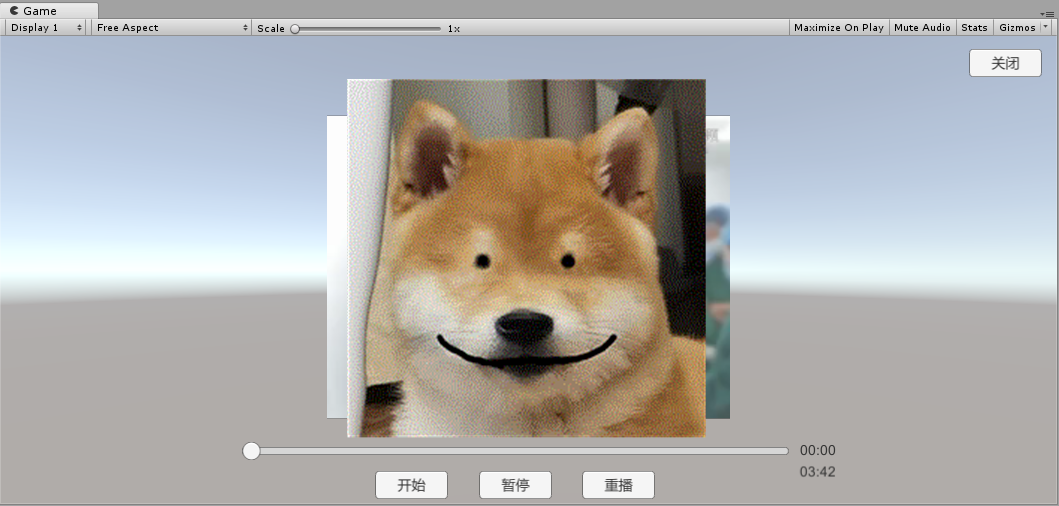Click the 1x scale value
The image size is (1059, 506).
454,28
